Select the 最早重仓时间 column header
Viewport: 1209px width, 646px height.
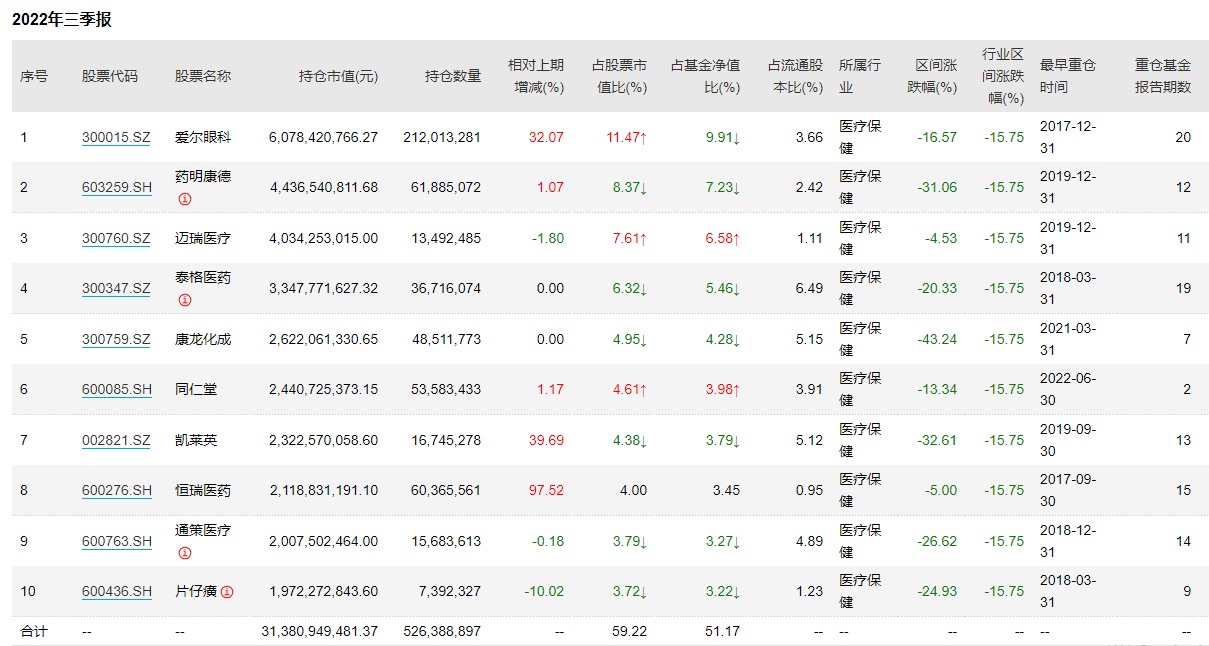point(1068,76)
